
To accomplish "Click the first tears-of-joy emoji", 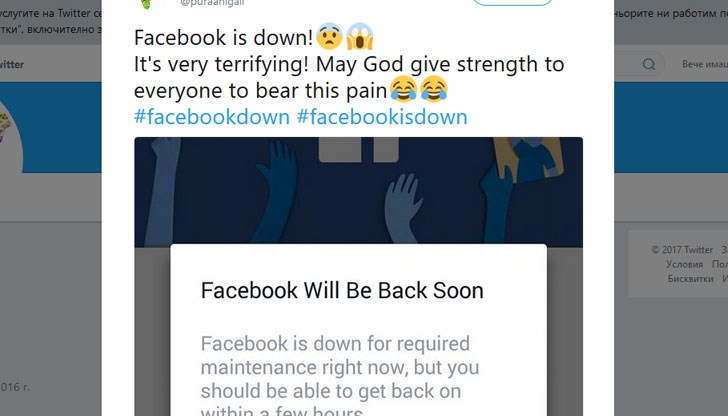I will pos(403,89).
